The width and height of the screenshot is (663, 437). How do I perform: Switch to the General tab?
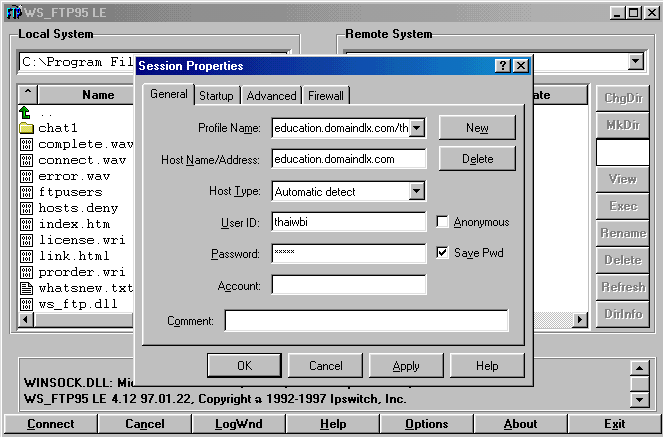pos(168,94)
